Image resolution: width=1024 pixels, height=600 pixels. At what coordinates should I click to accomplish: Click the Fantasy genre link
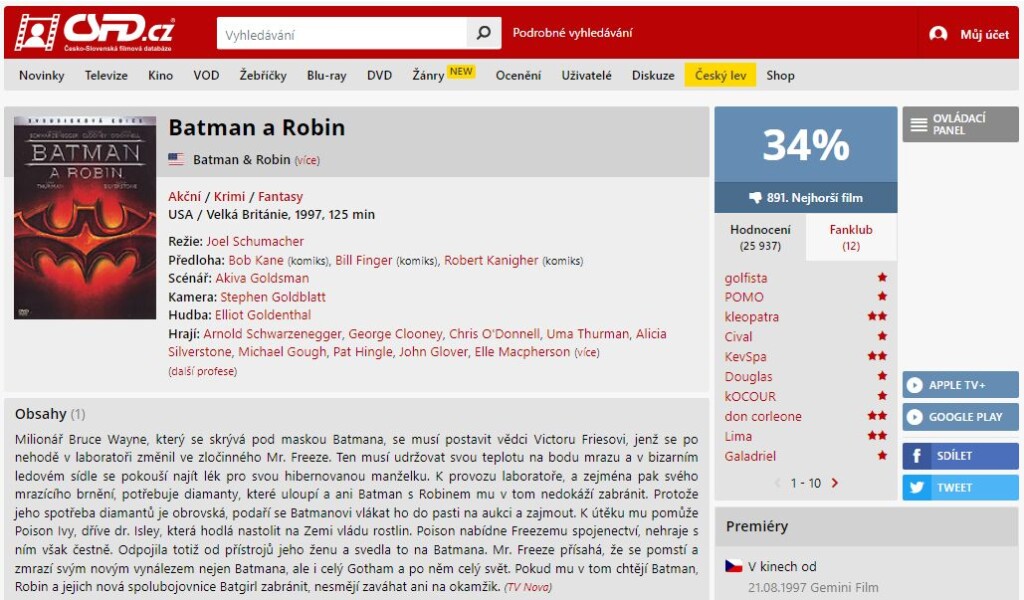[x=280, y=197]
